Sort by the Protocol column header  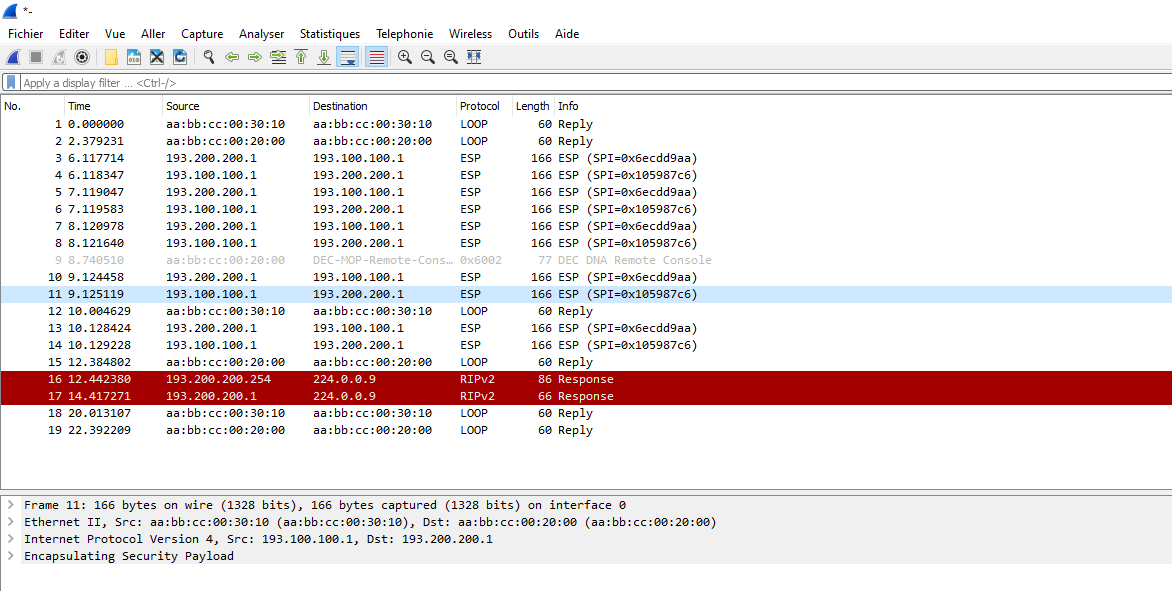point(484,106)
